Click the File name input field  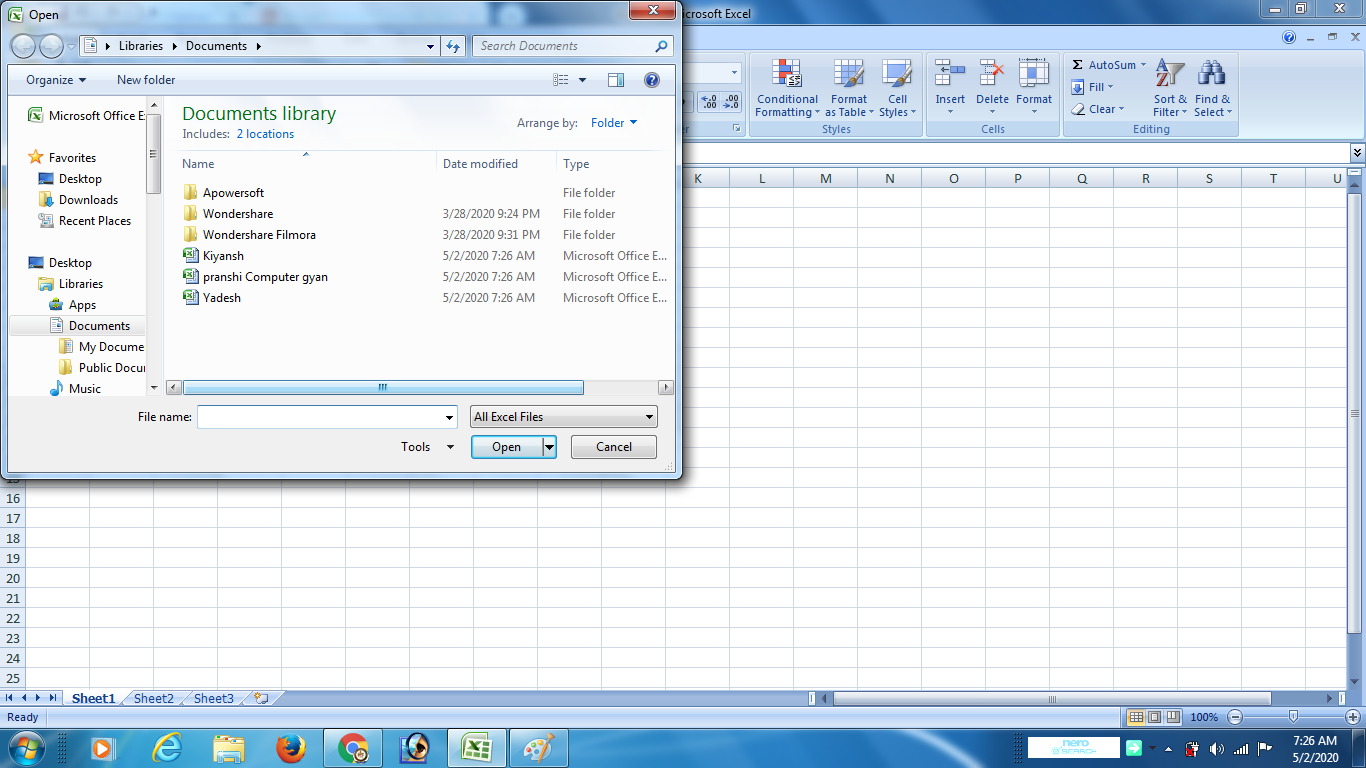point(320,417)
